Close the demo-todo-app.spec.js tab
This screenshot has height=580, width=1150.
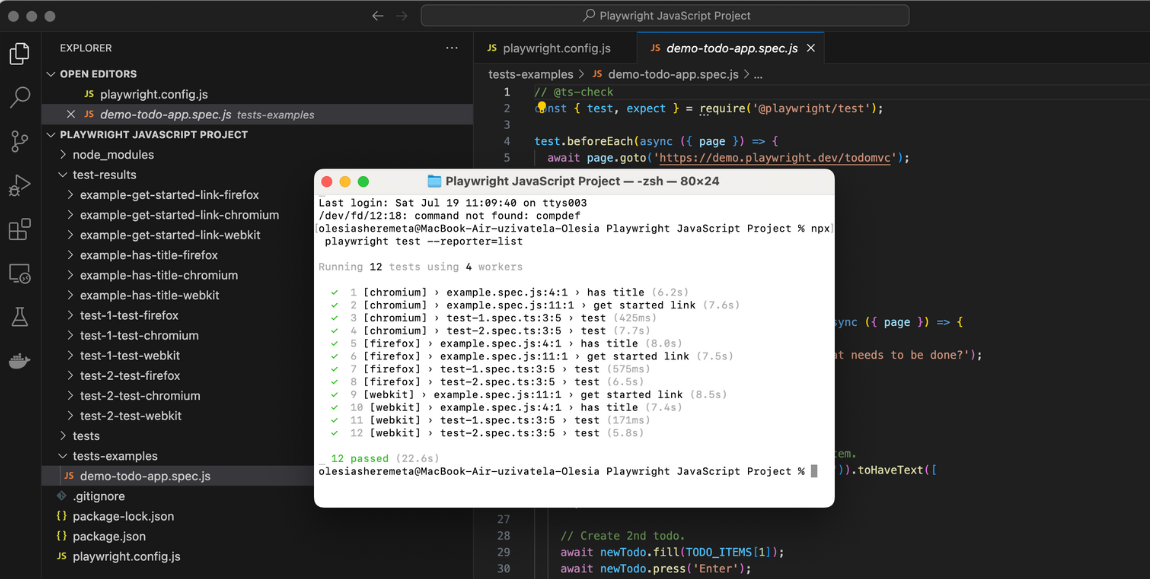811,48
